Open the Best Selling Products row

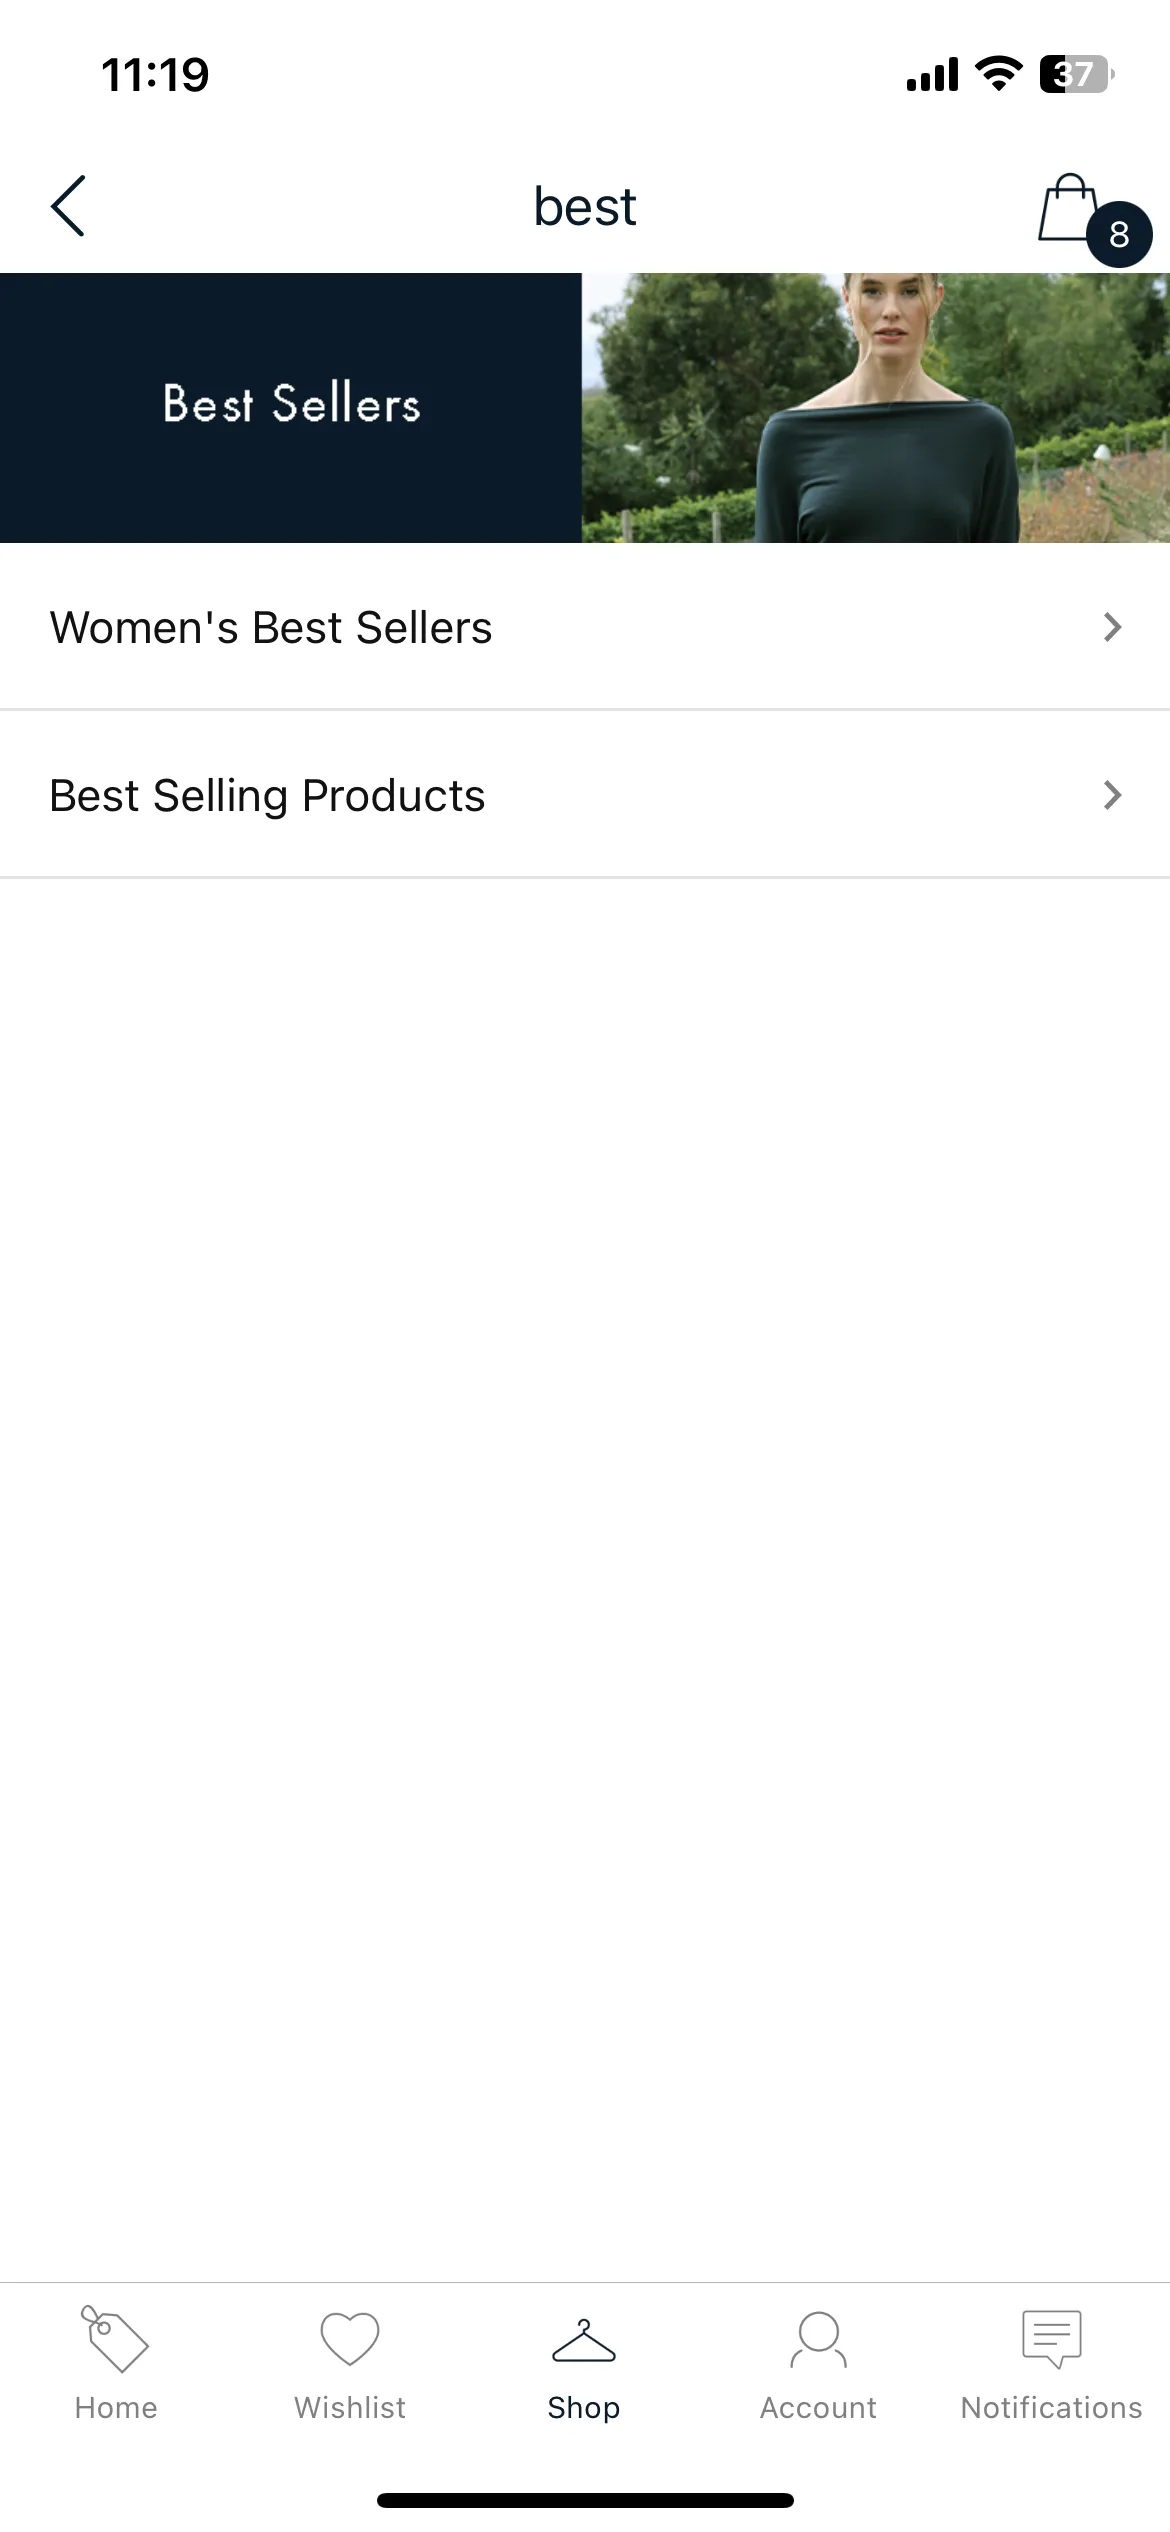(x=585, y=795)
